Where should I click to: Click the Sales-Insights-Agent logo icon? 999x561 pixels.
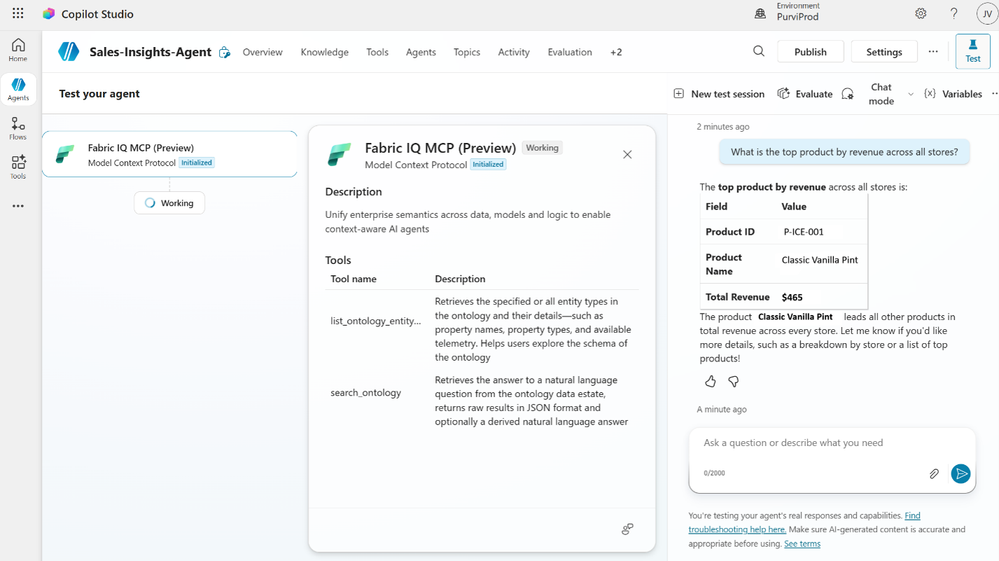click(69, 52)
